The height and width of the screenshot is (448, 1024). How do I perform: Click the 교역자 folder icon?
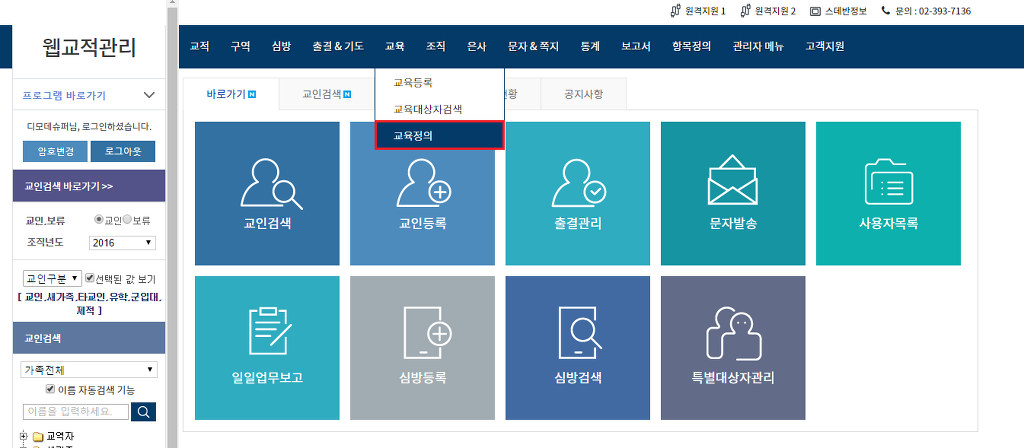pos(38,436)
